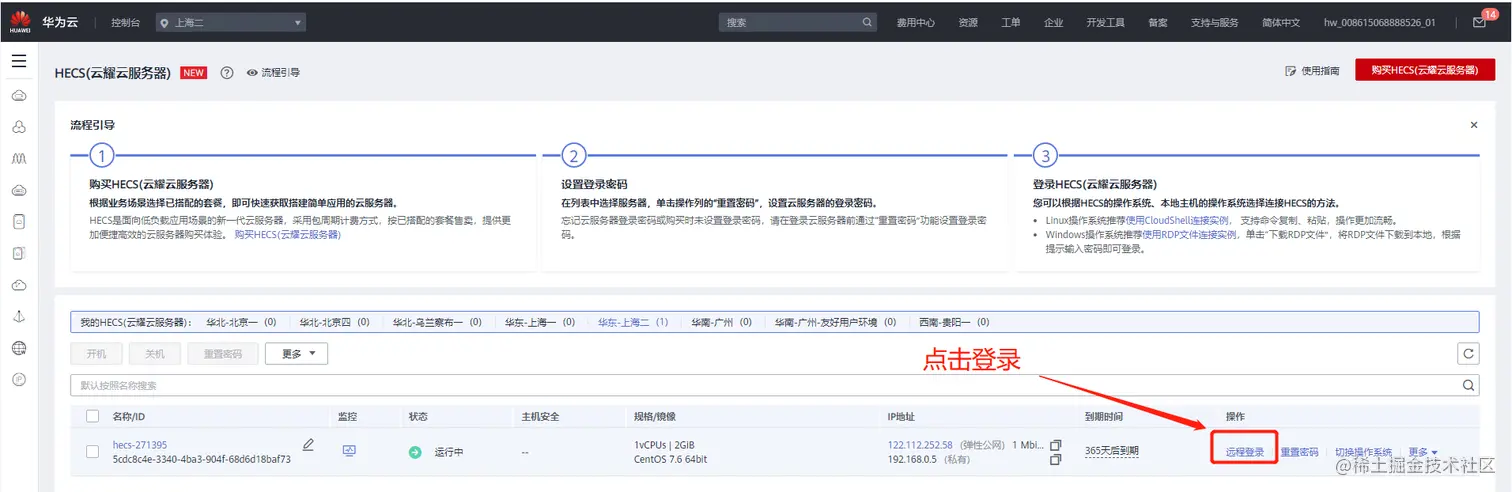Click the 365天后到期 expiry text

click(x=1112, y=451)
